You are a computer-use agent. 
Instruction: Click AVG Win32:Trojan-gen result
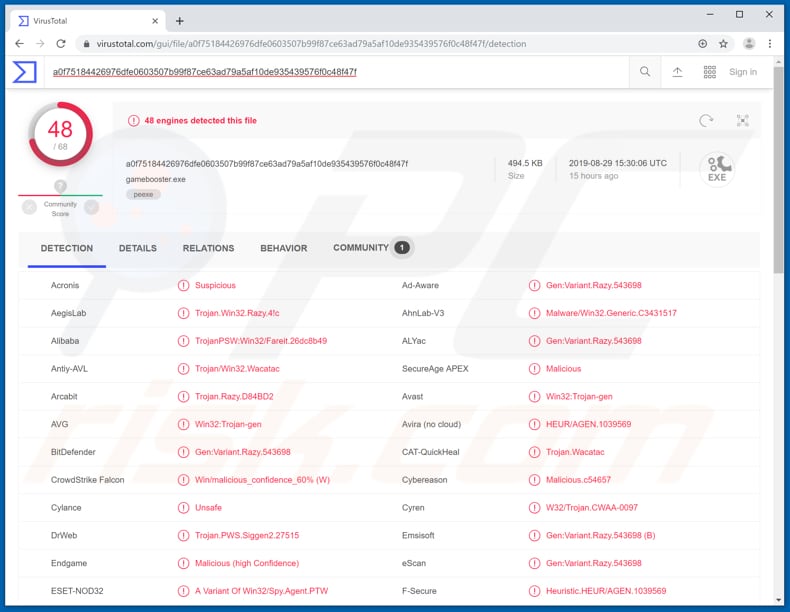coord(228,424)
